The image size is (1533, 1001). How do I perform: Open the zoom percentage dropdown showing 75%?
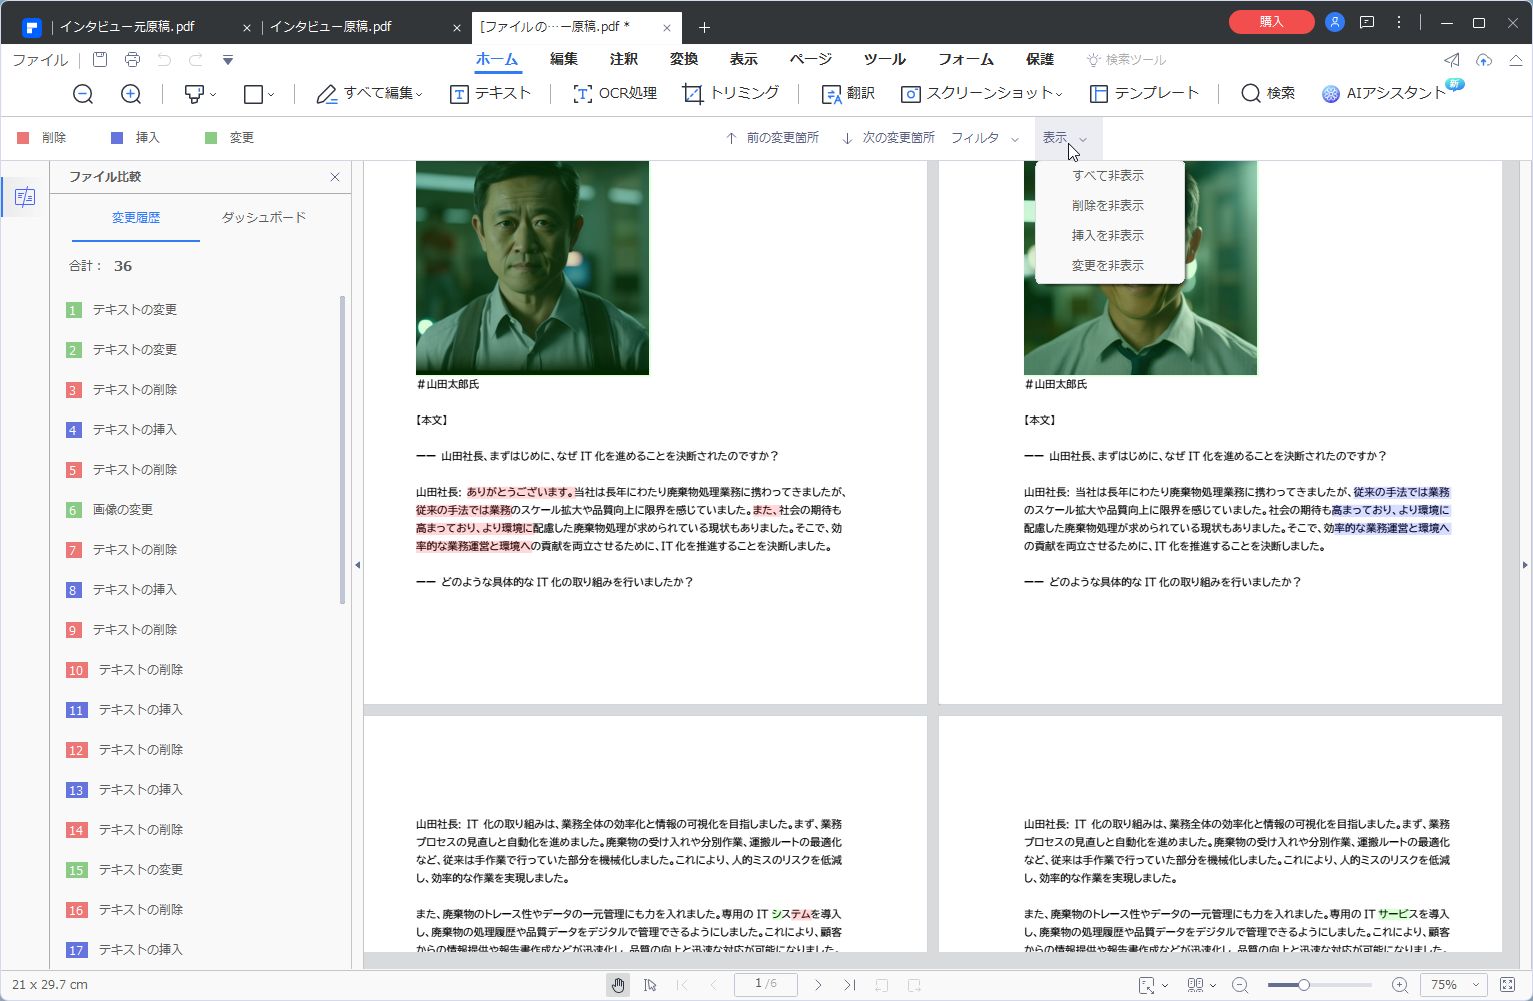coord(1452,985)
